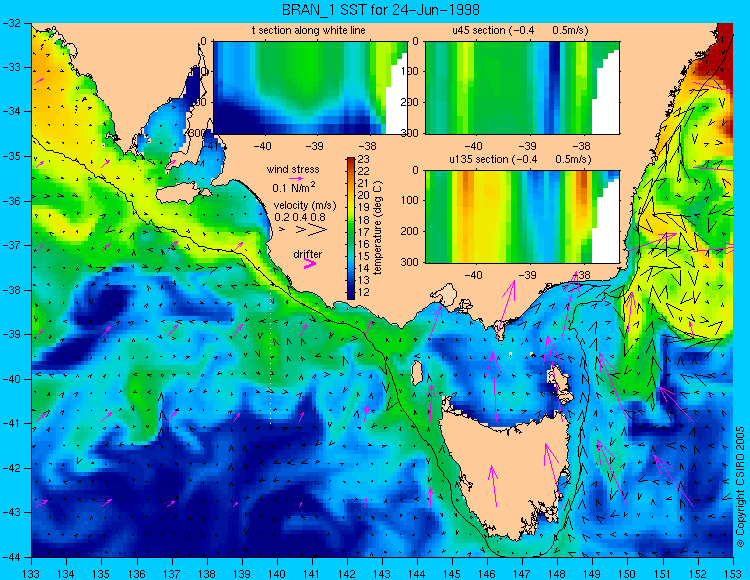
Task: Click the longitude tick label '143'
Action: [382, 574]
